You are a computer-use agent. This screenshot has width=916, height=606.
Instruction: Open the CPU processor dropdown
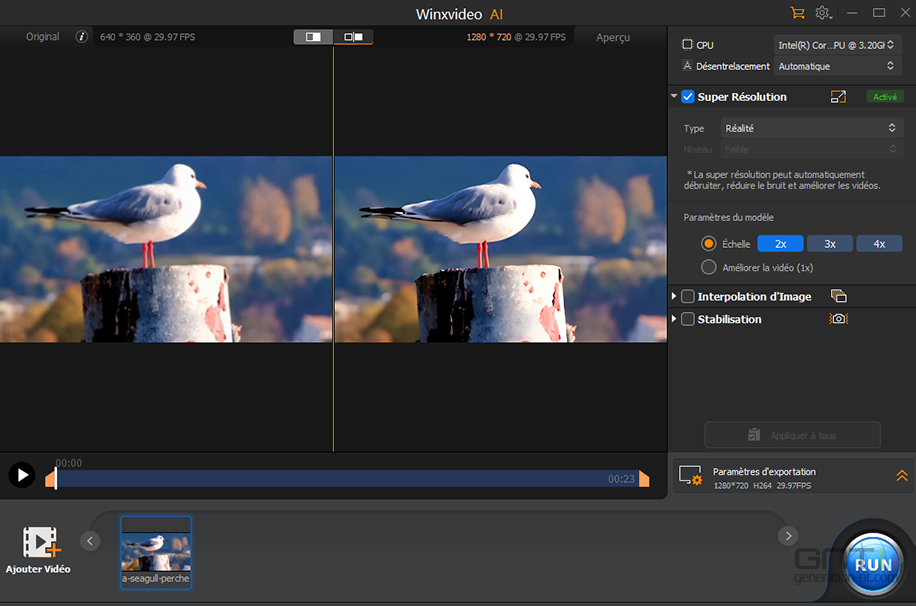pos(837,45)
